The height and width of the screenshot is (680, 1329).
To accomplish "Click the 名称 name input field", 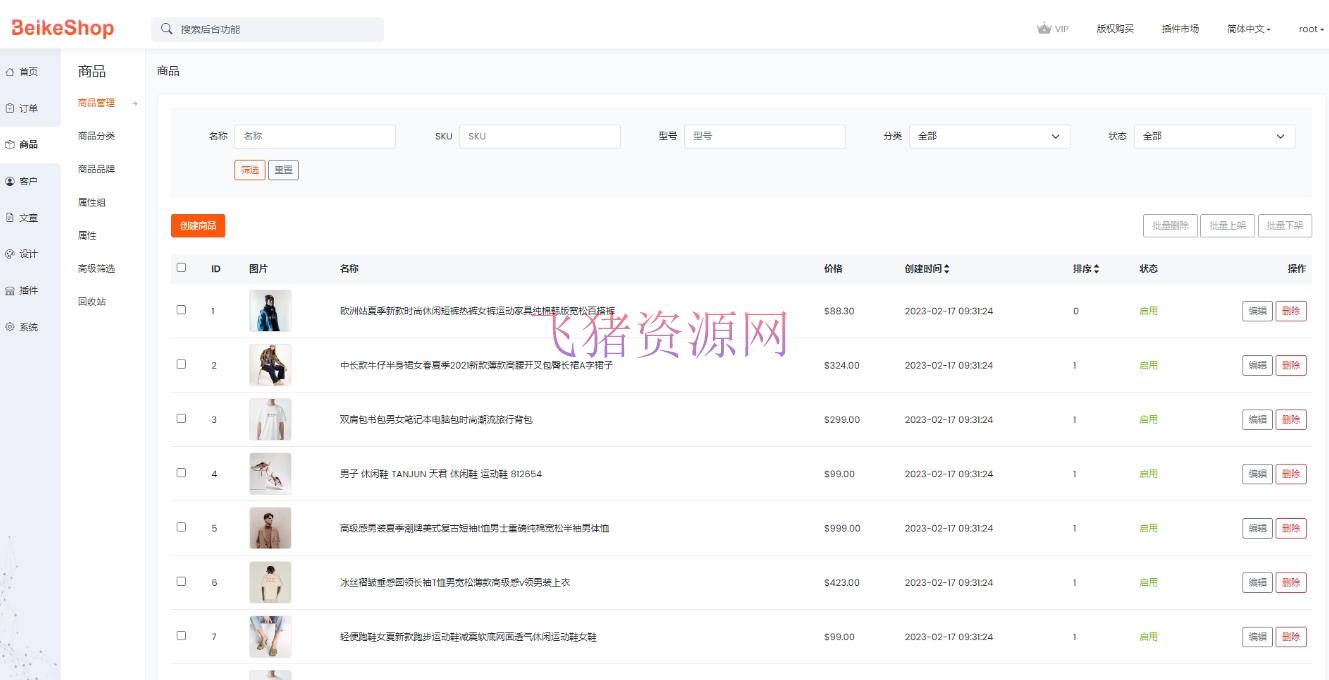I will (x=316, y=136).
